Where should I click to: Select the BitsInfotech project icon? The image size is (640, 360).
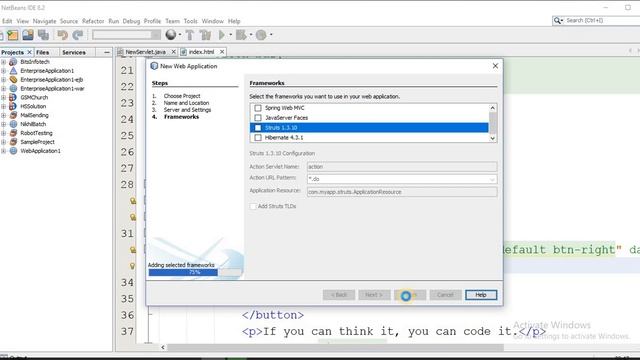13,62
